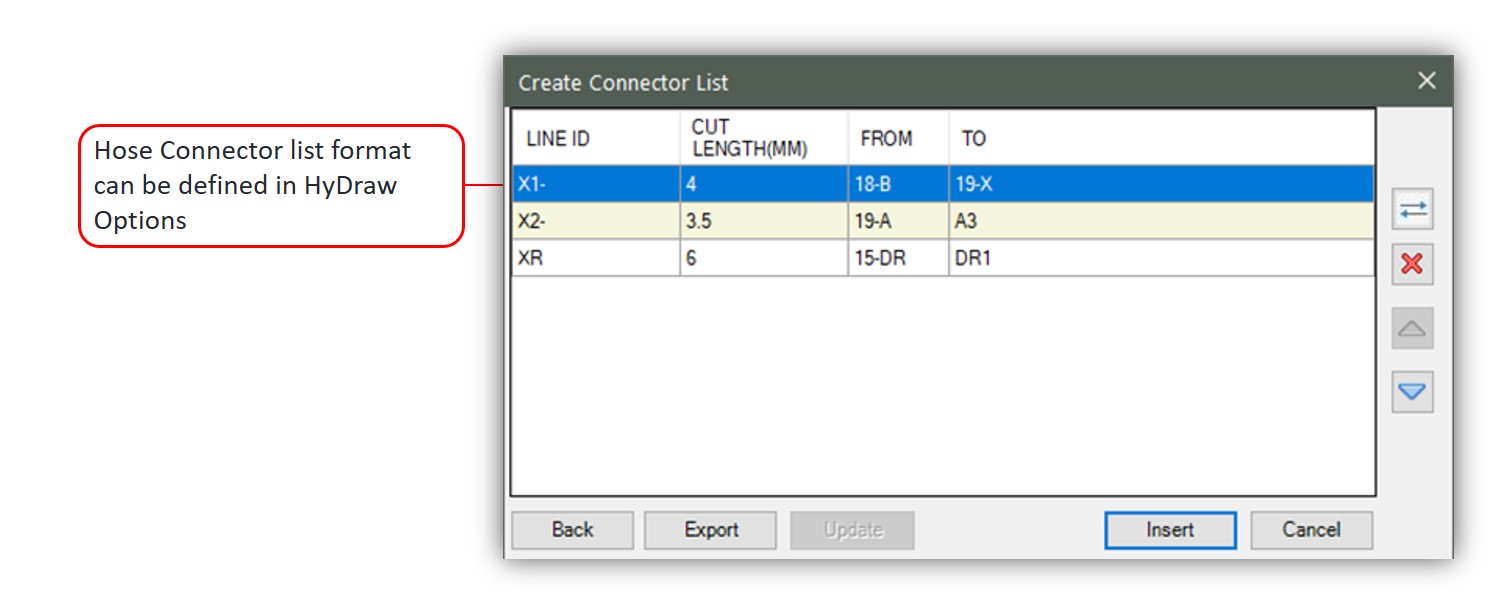
Task: Close the Create Connector List dialog
Action: tap(1426, 81)
